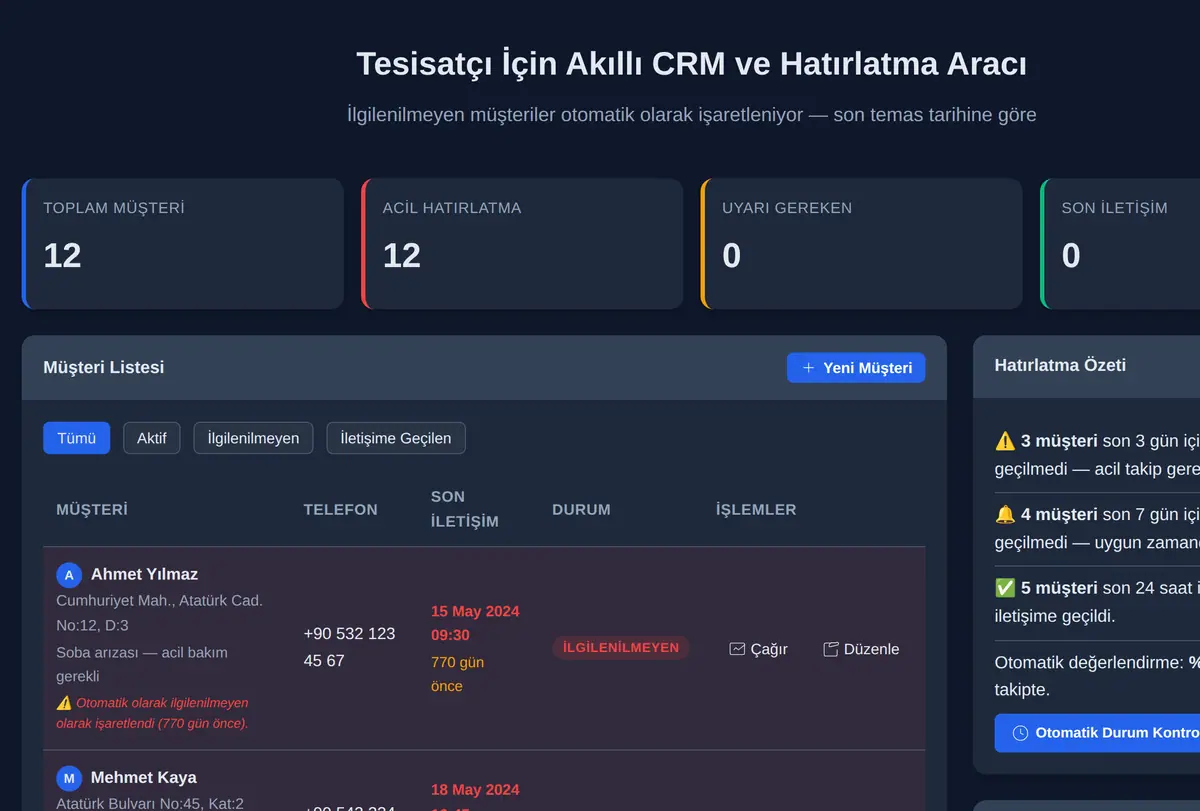This screenshot has width=1200, height=811.
Task: Click the Hatırlatma Özeti panel title
Action: click(x=1060, y=365)
